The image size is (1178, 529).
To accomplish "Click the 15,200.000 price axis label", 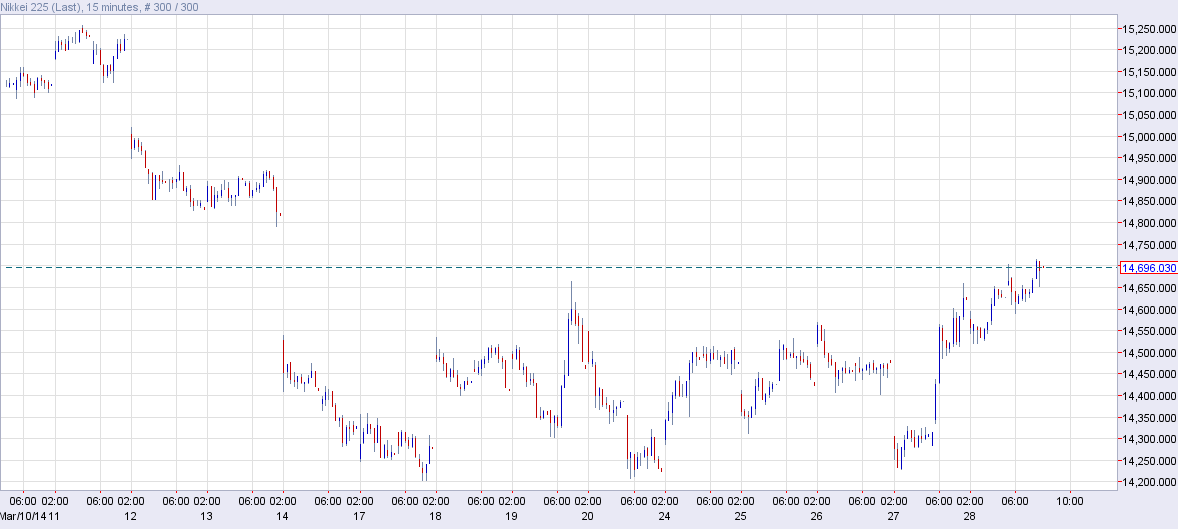I will coord(1148,50).
